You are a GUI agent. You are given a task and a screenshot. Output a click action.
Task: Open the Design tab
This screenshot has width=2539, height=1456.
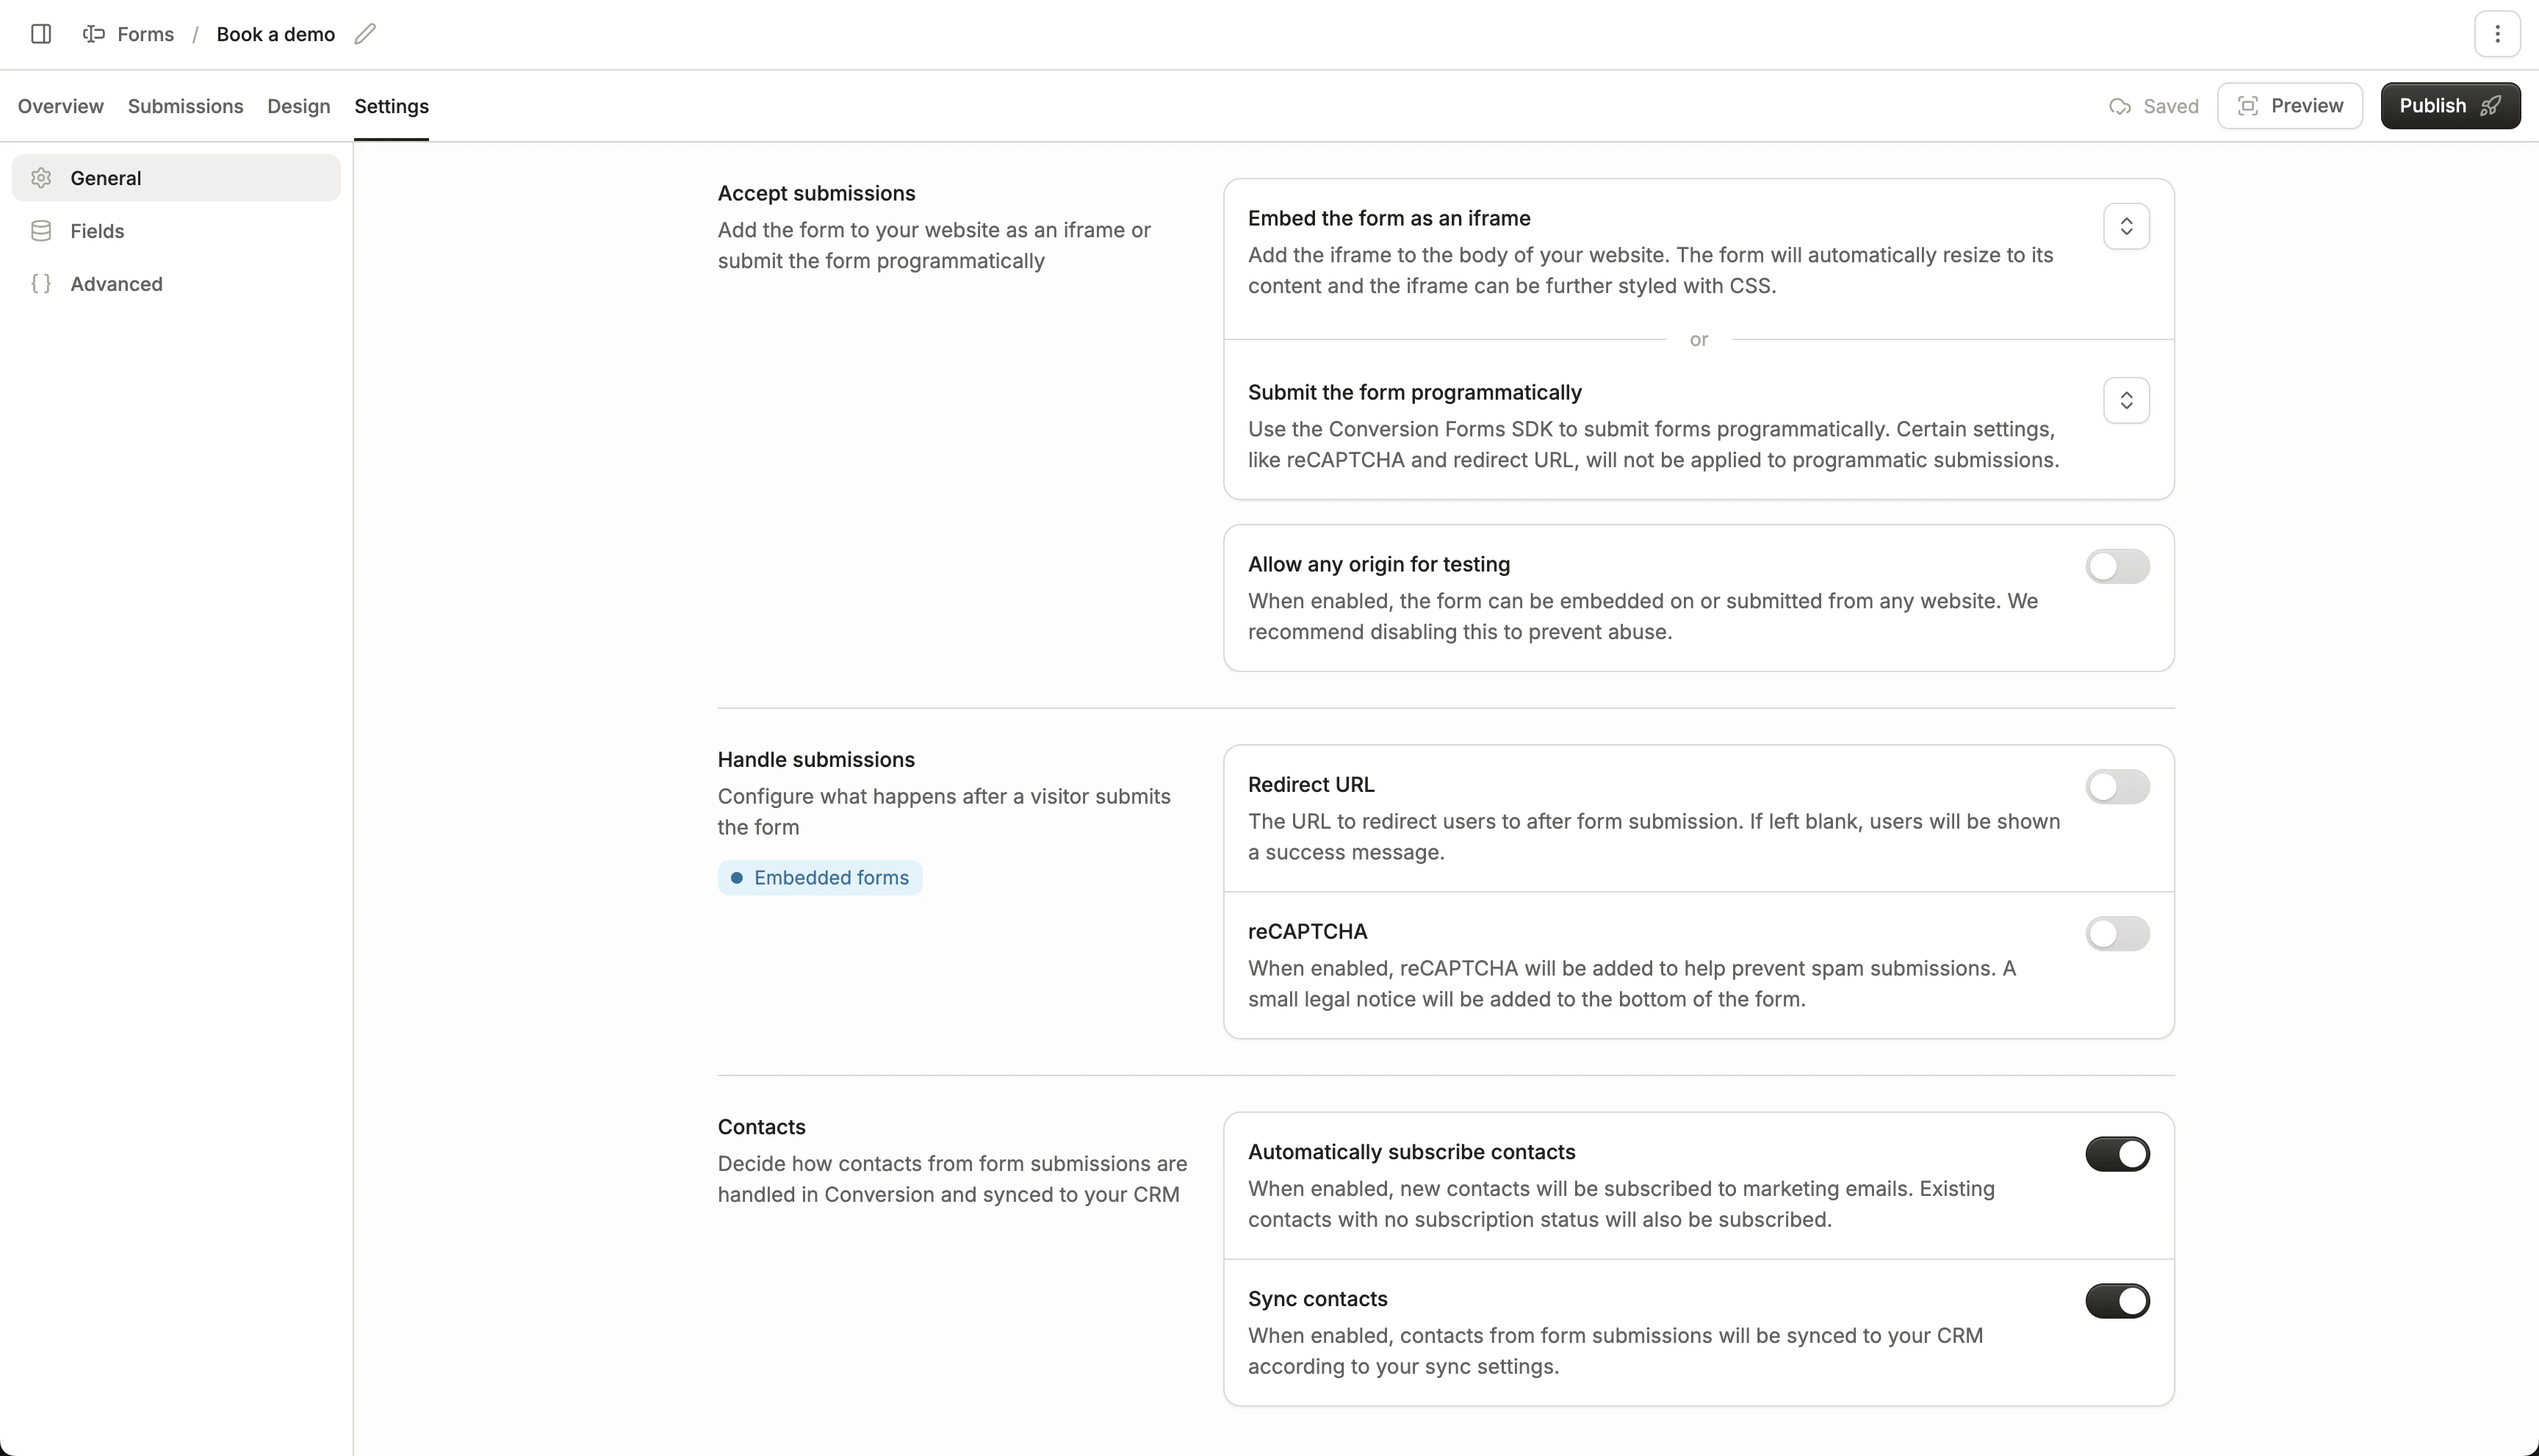[298, 106]
